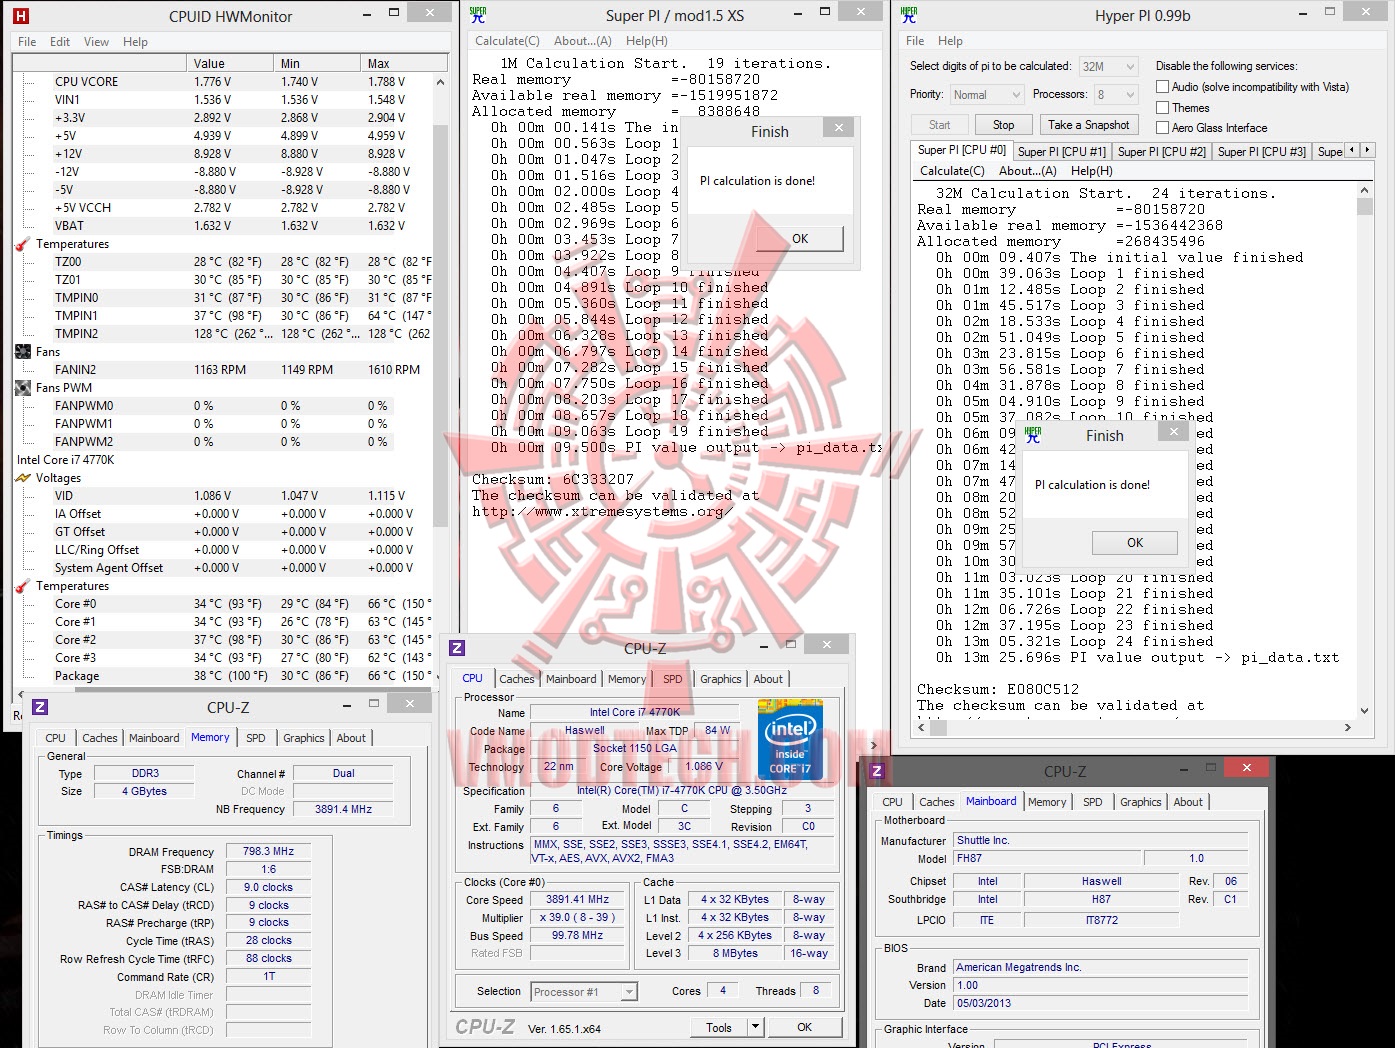Screen dimensions: 1395x1048
Task: Click Take a Snapshot button
Action: point(1089,125)
